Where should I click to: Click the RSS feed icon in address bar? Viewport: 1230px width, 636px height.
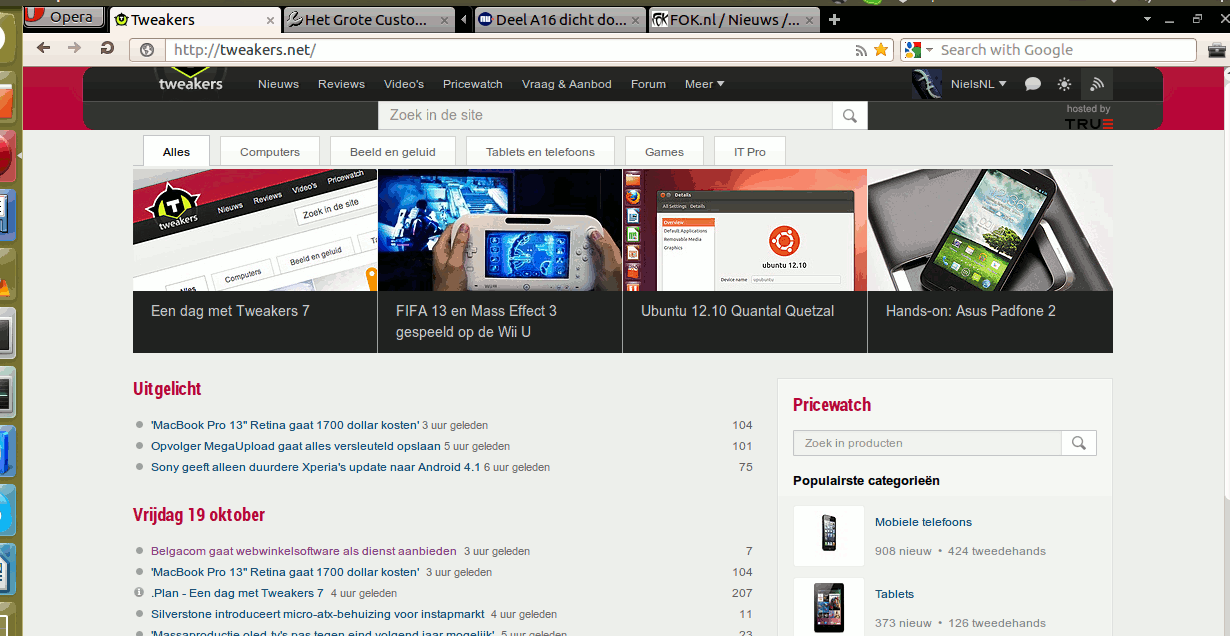coord(861,50)
